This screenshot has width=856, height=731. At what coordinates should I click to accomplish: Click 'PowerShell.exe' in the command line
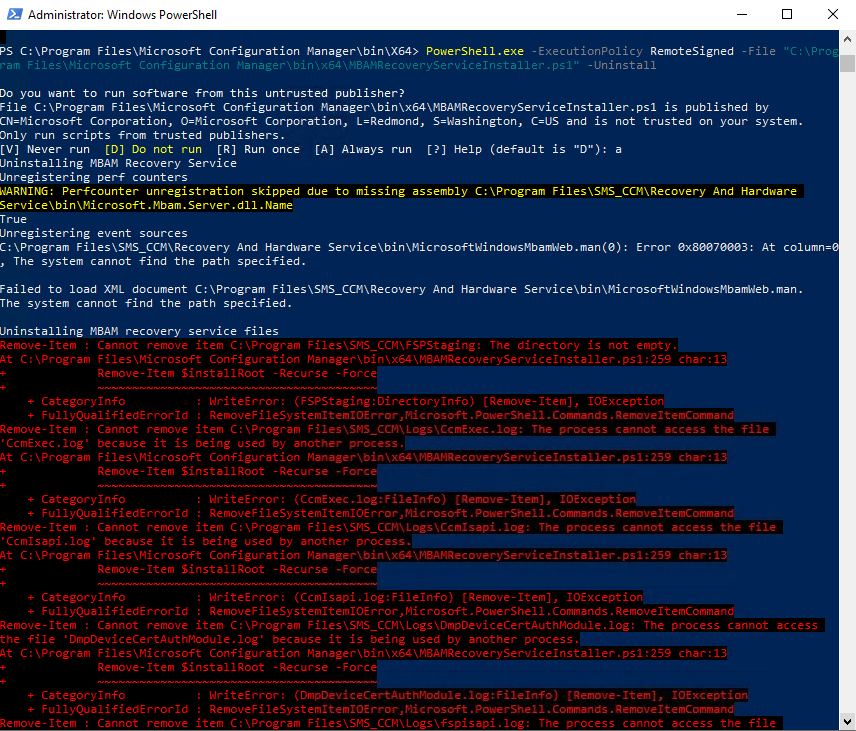[x=474, y=51]
